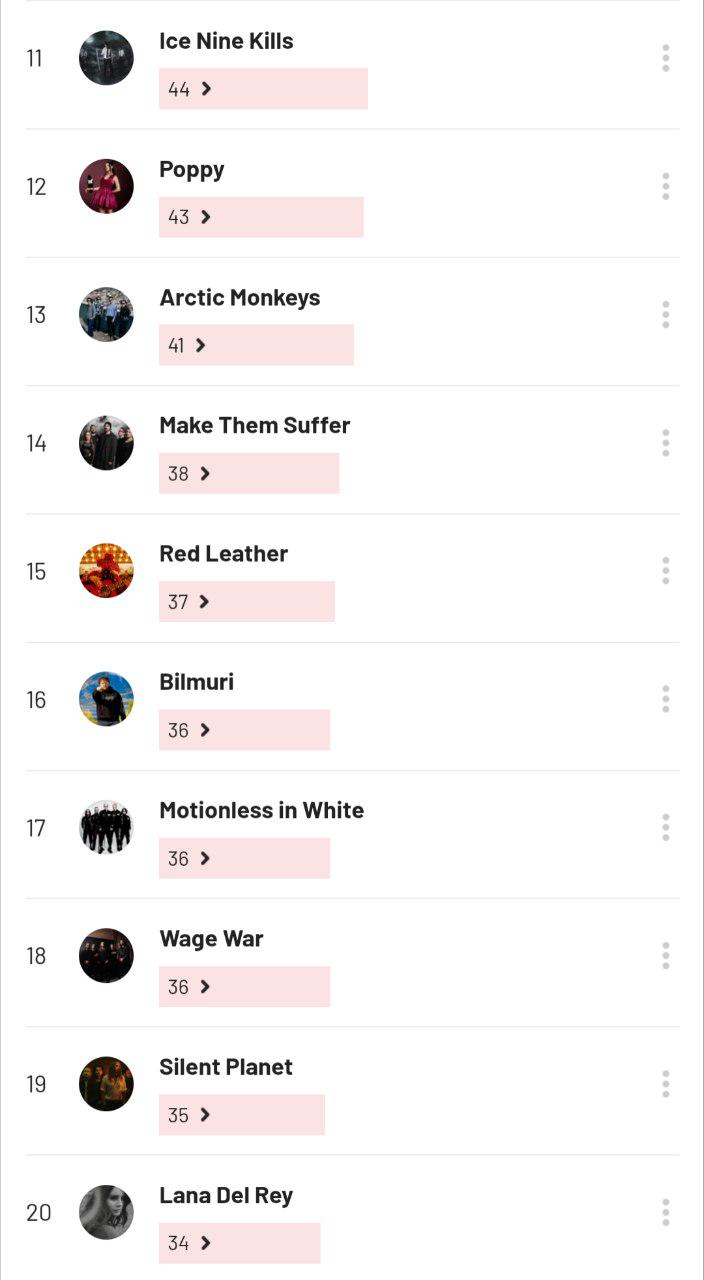Expand the 44 plays chevron for Ice Nine Kills

pos(206,89)
